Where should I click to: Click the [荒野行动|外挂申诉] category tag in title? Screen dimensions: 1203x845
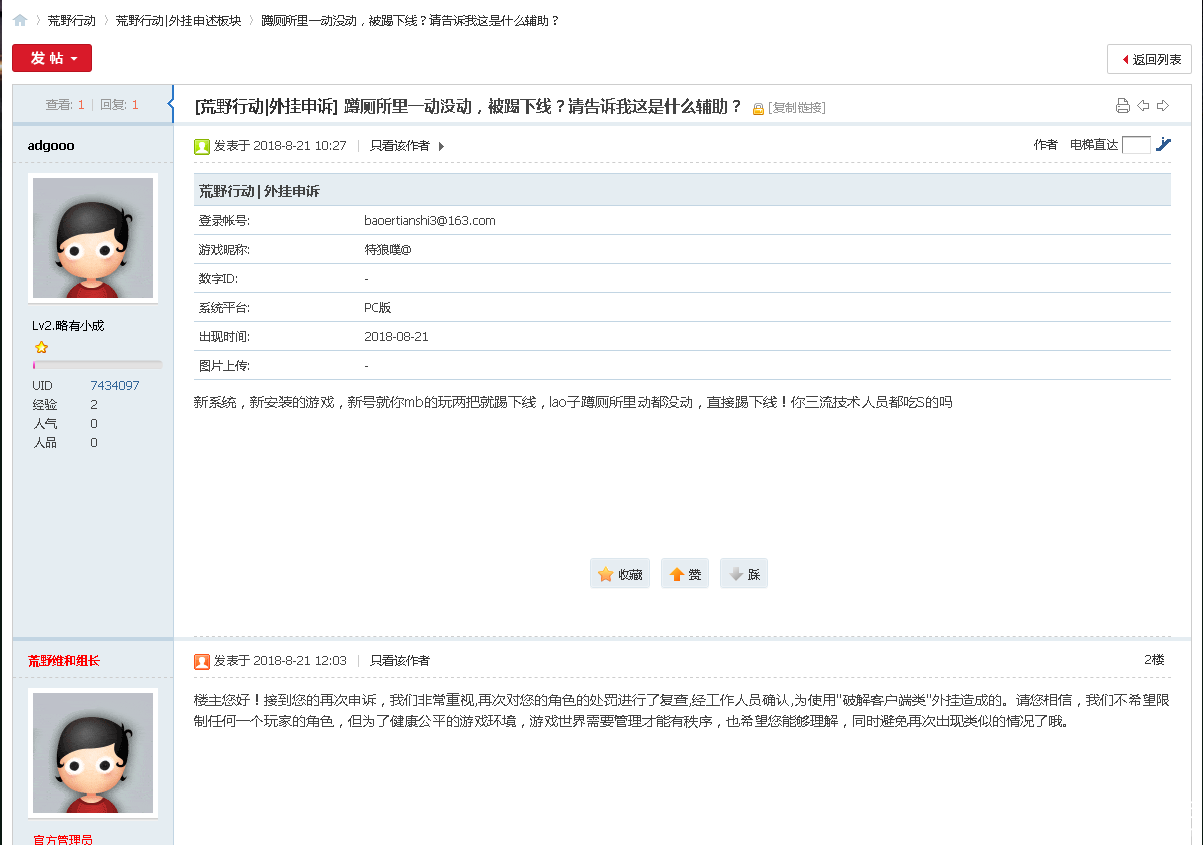pyautogui.click(x=266, y=106)
